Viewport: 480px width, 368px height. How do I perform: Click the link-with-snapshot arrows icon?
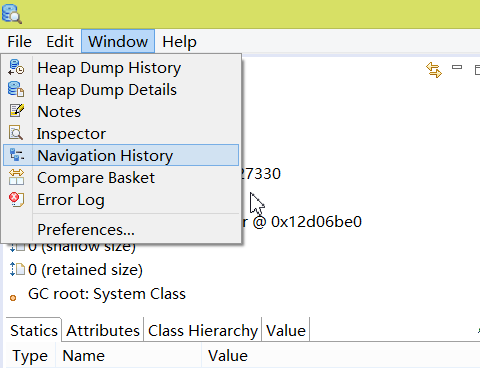pyautogui.click(x=434, y=70)
